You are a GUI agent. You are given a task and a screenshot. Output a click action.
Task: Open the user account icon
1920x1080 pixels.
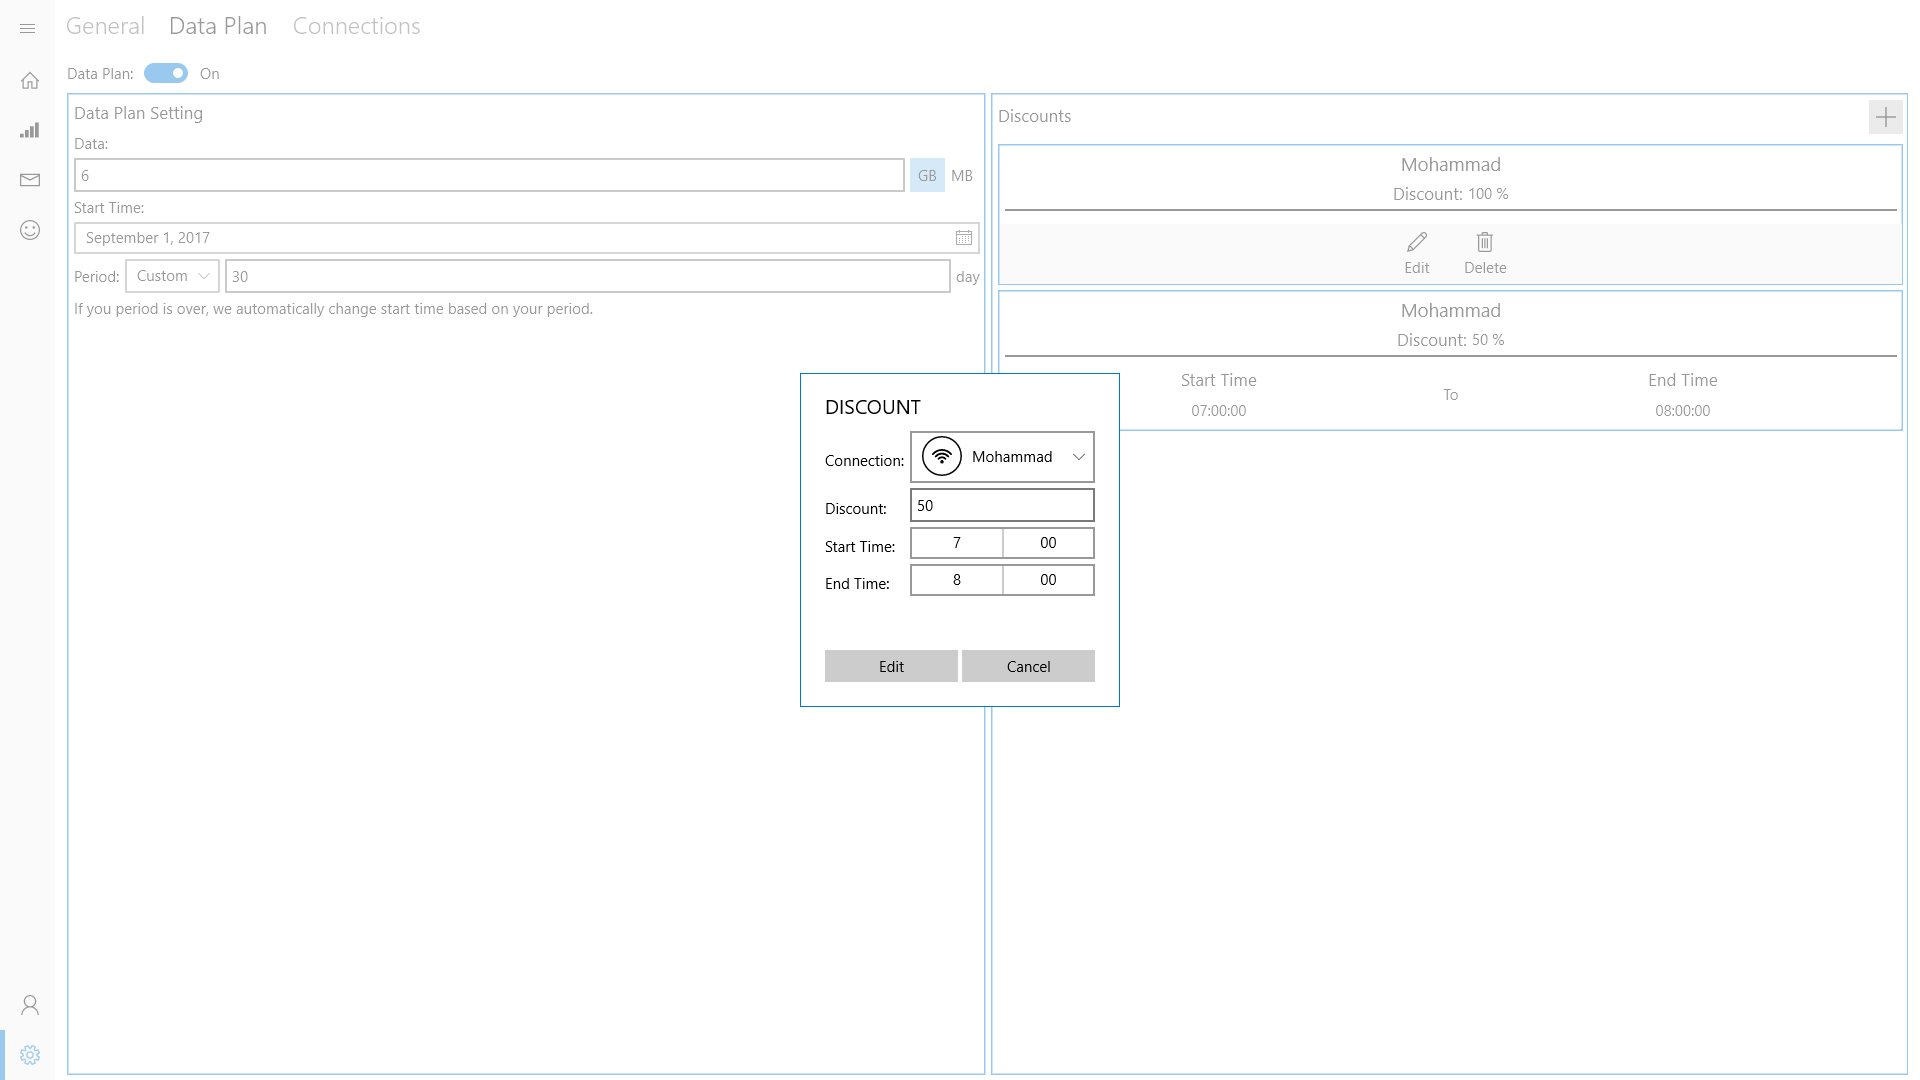pyautogui.click(x=30, y=1005)
